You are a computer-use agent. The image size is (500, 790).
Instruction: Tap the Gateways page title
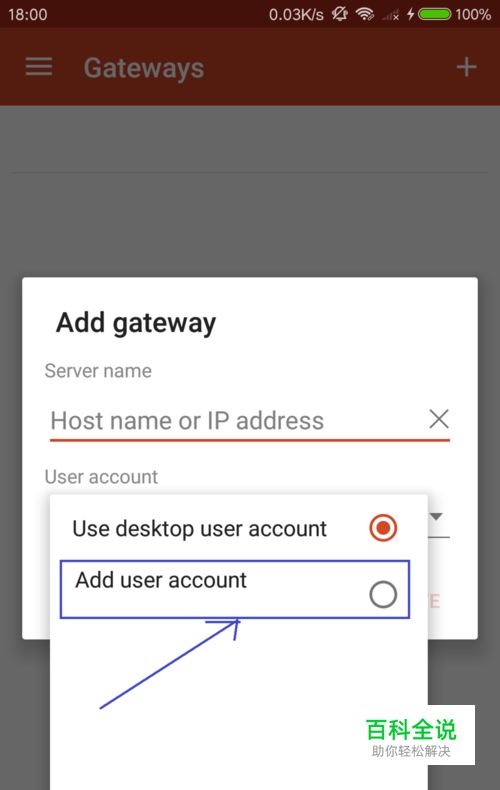point(144,68)
